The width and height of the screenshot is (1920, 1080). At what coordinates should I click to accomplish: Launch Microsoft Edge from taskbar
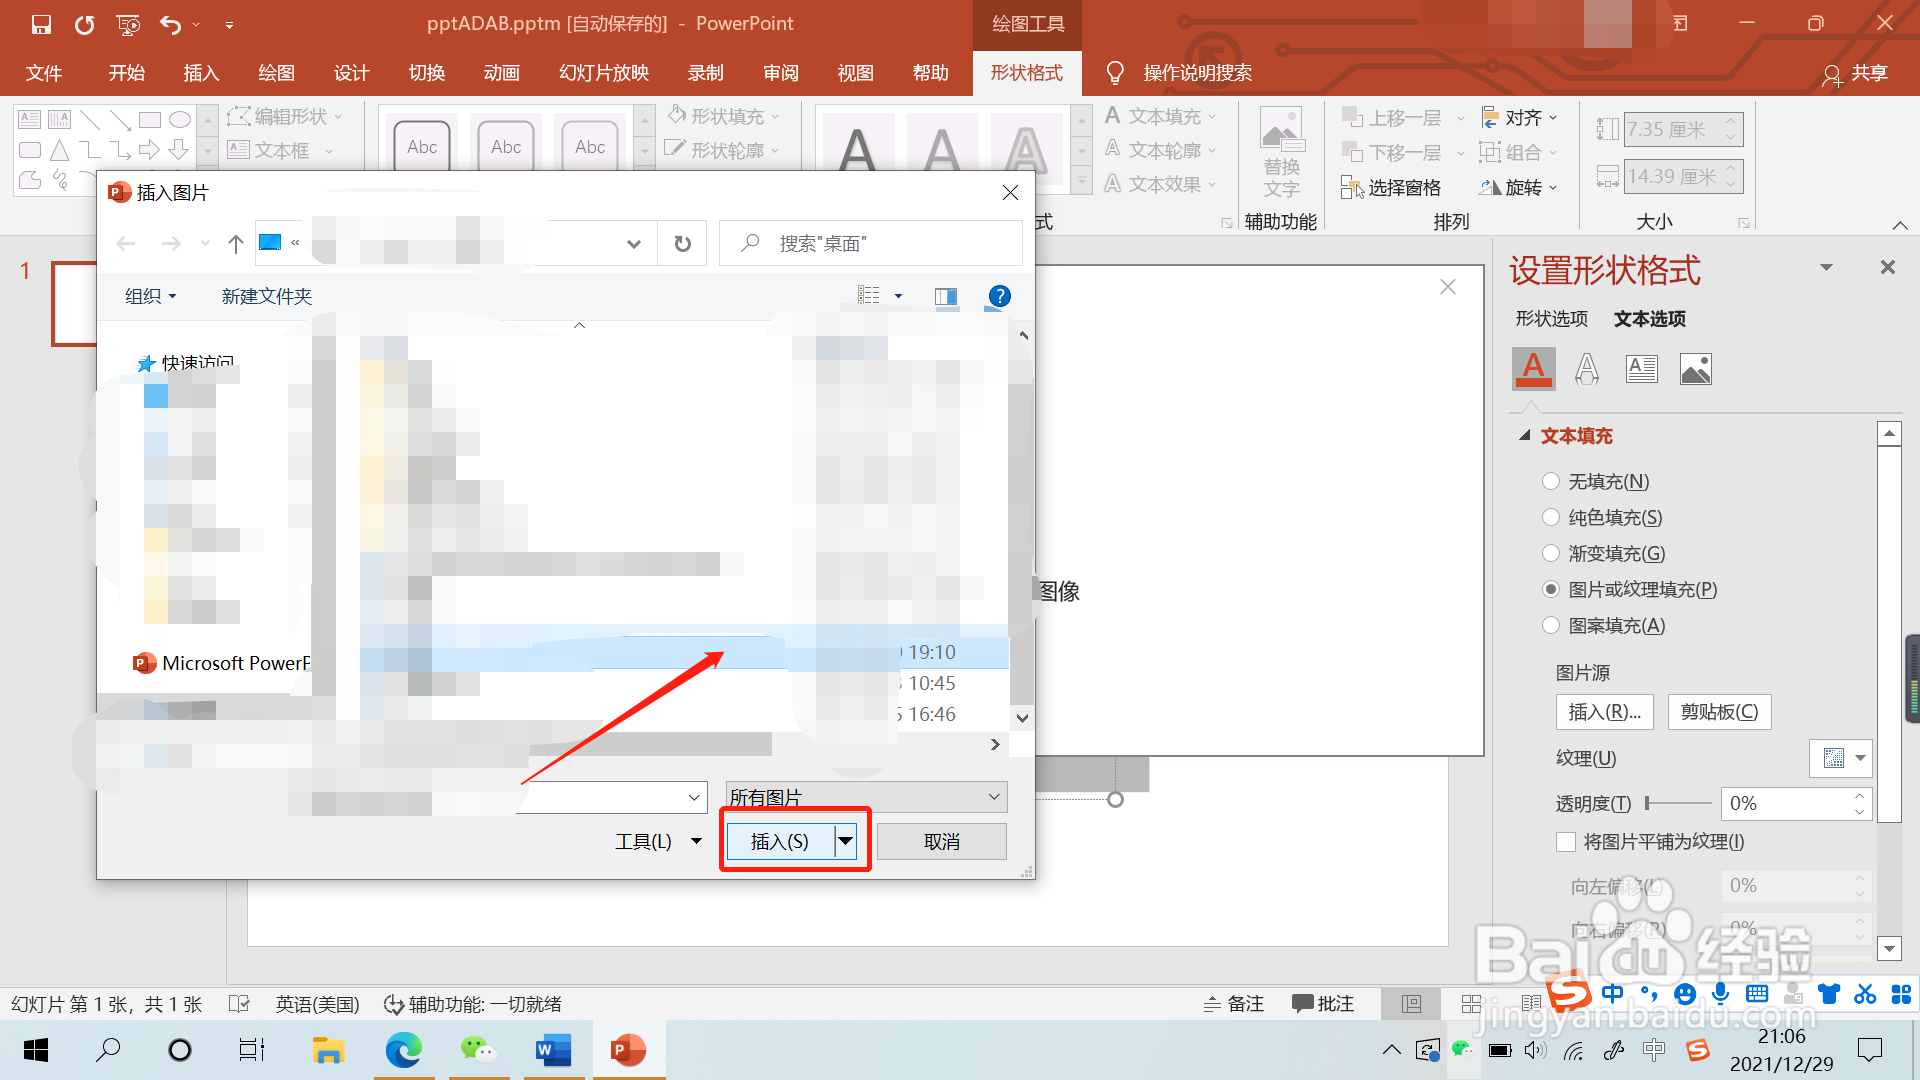click(x=404, y=1050)
